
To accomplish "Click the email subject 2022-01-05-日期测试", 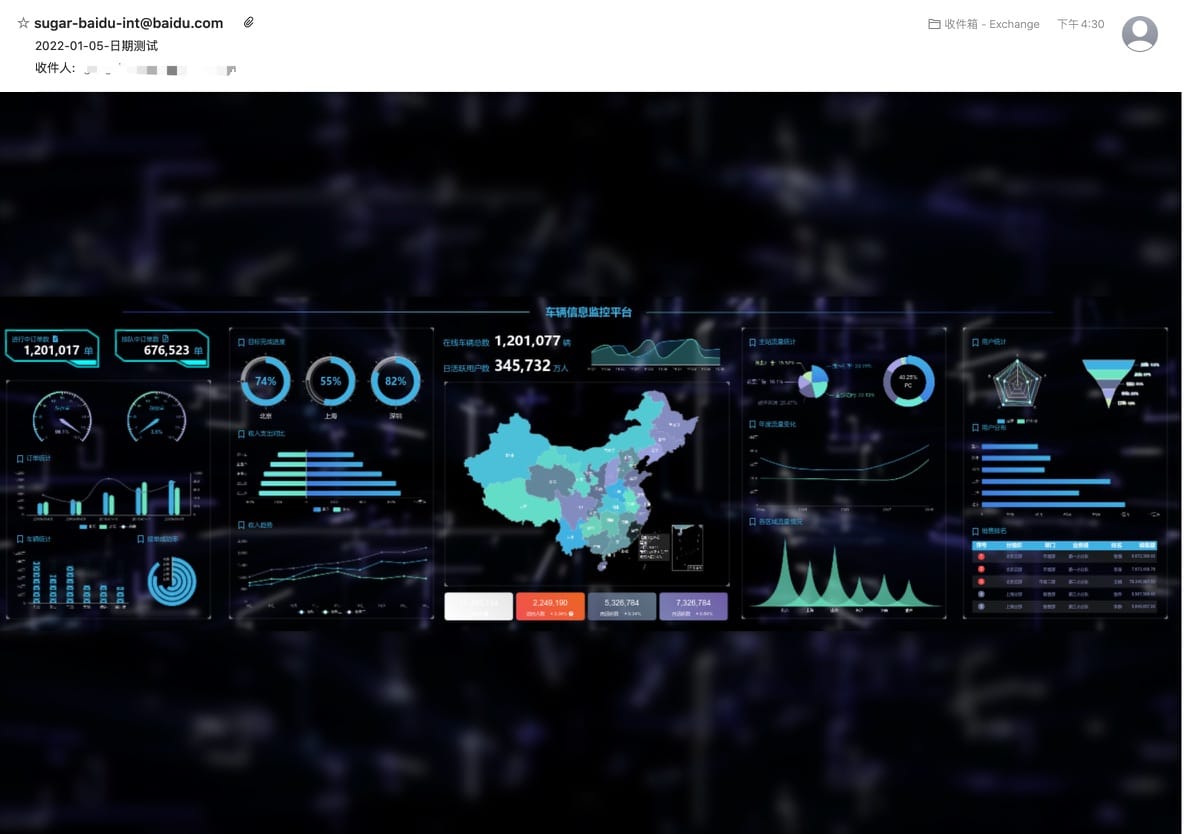I will [96, 46].
